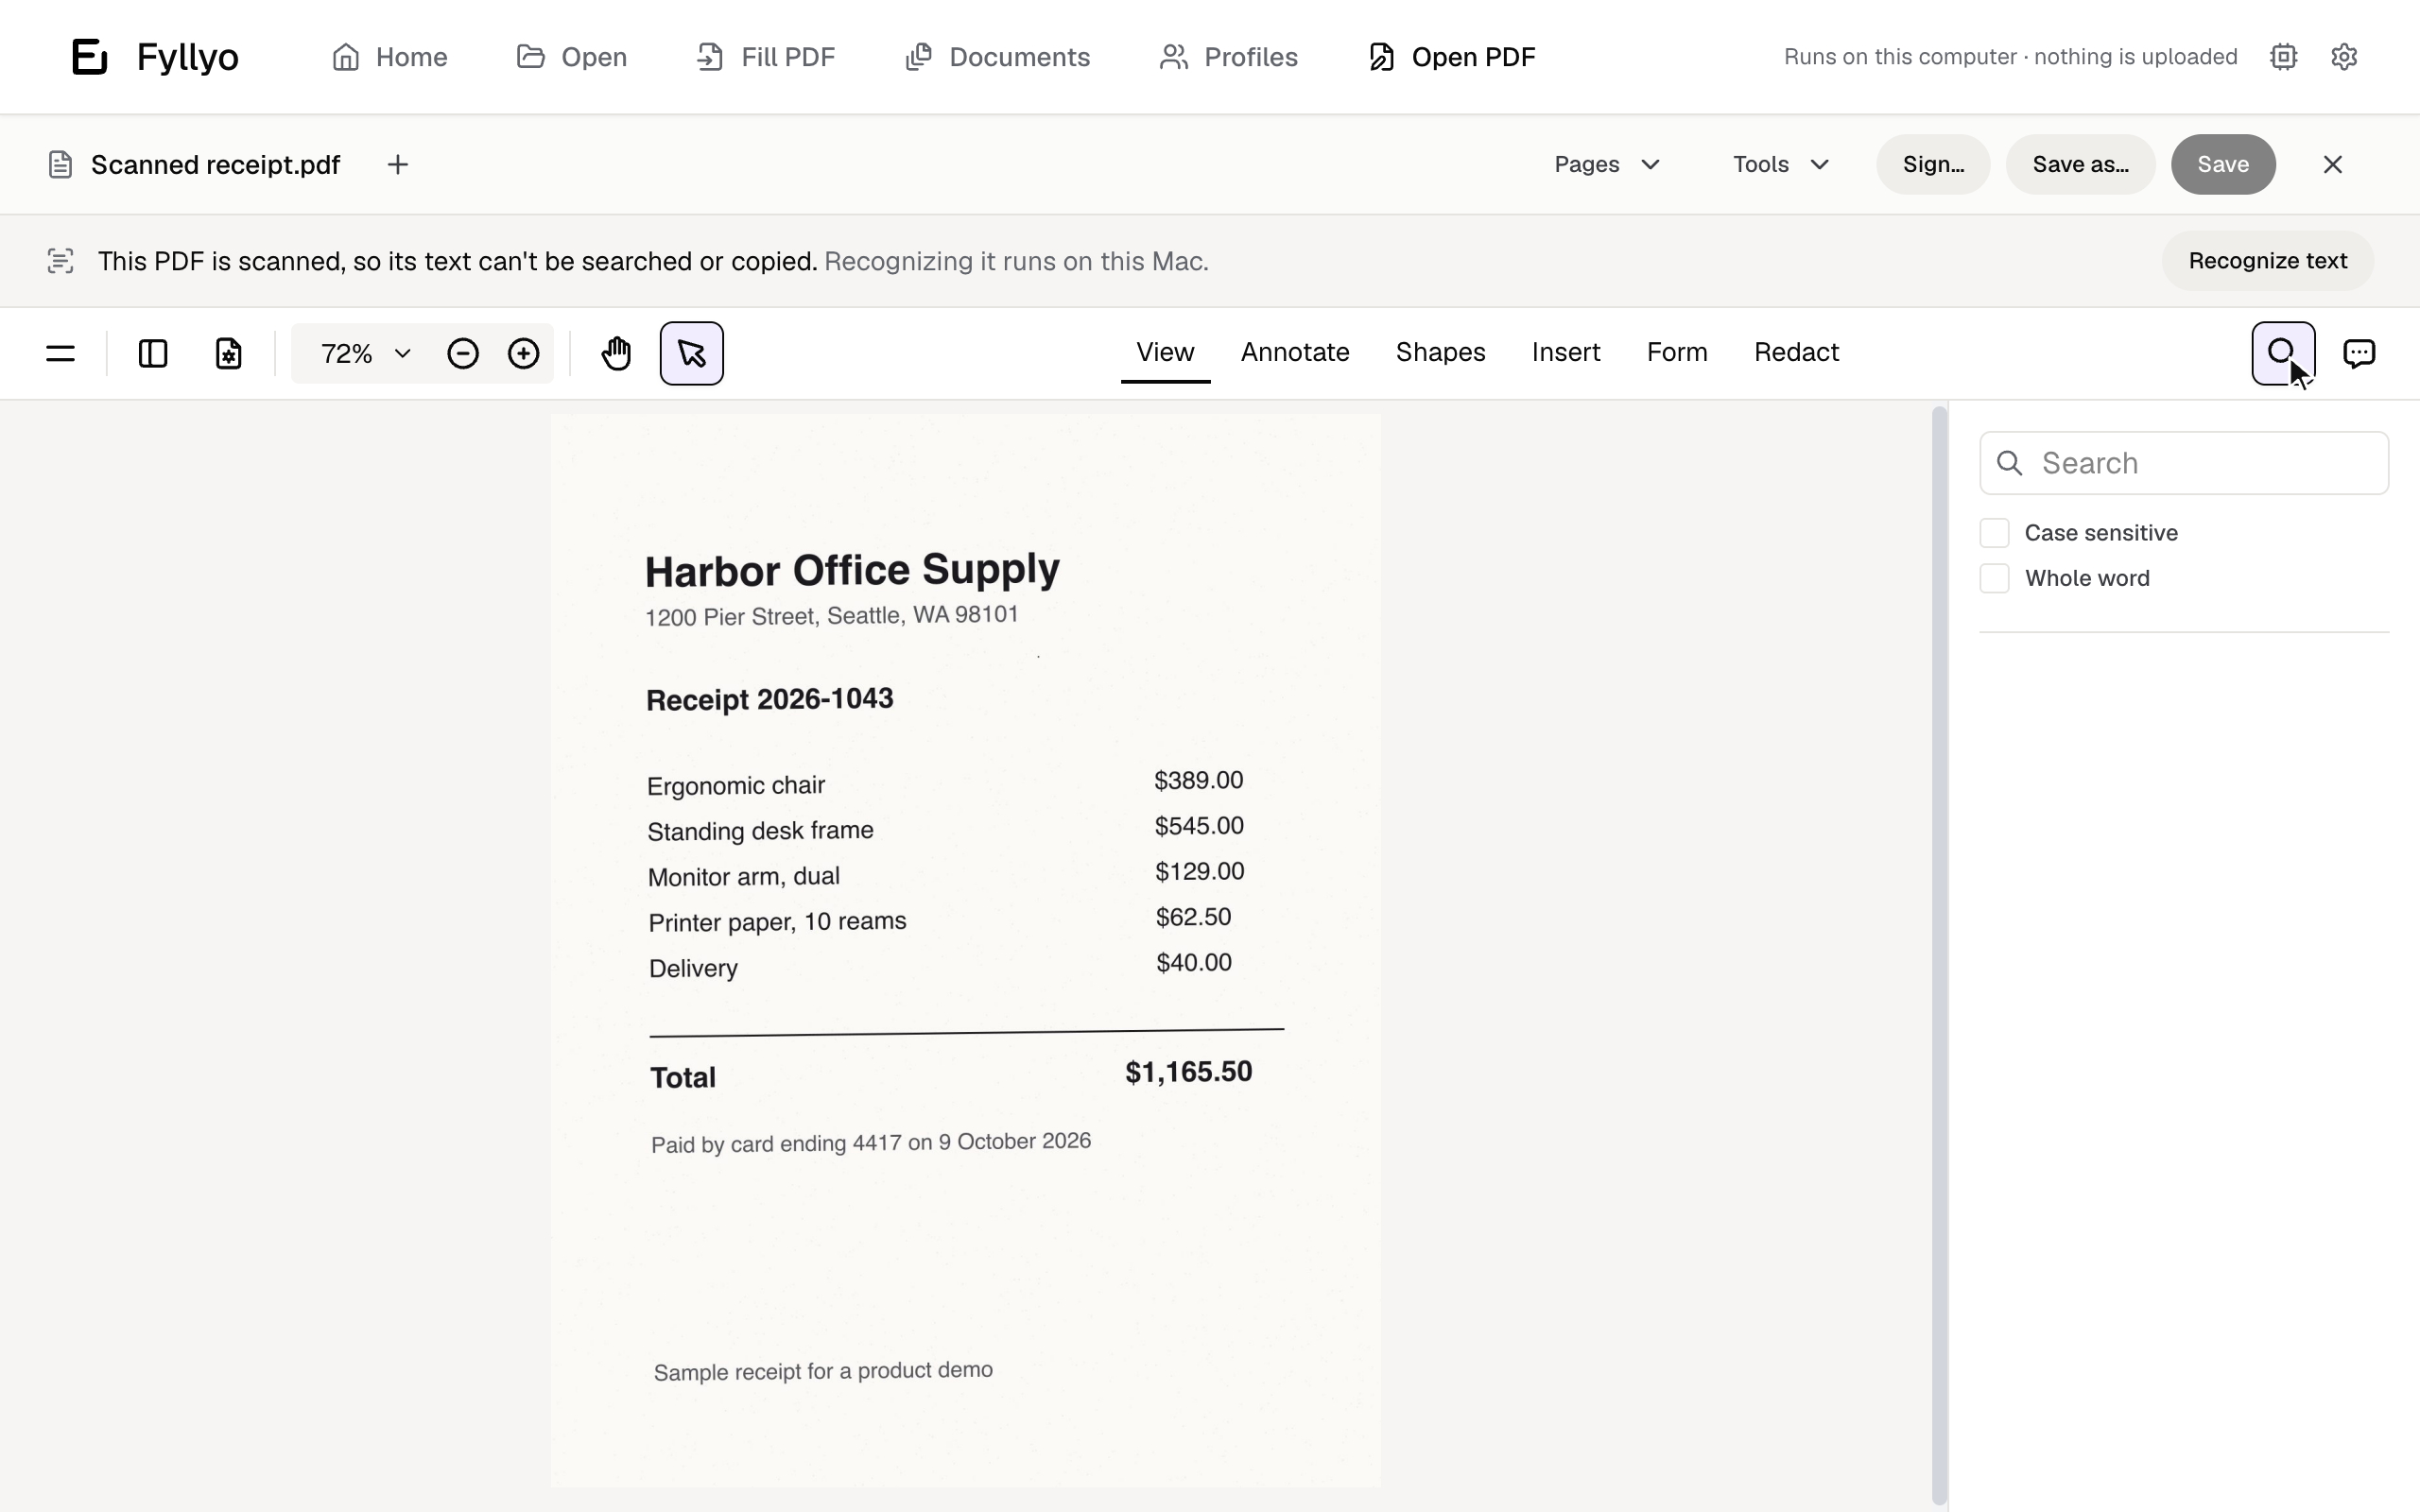Switch to the Insert tab

coord(1566,352)
